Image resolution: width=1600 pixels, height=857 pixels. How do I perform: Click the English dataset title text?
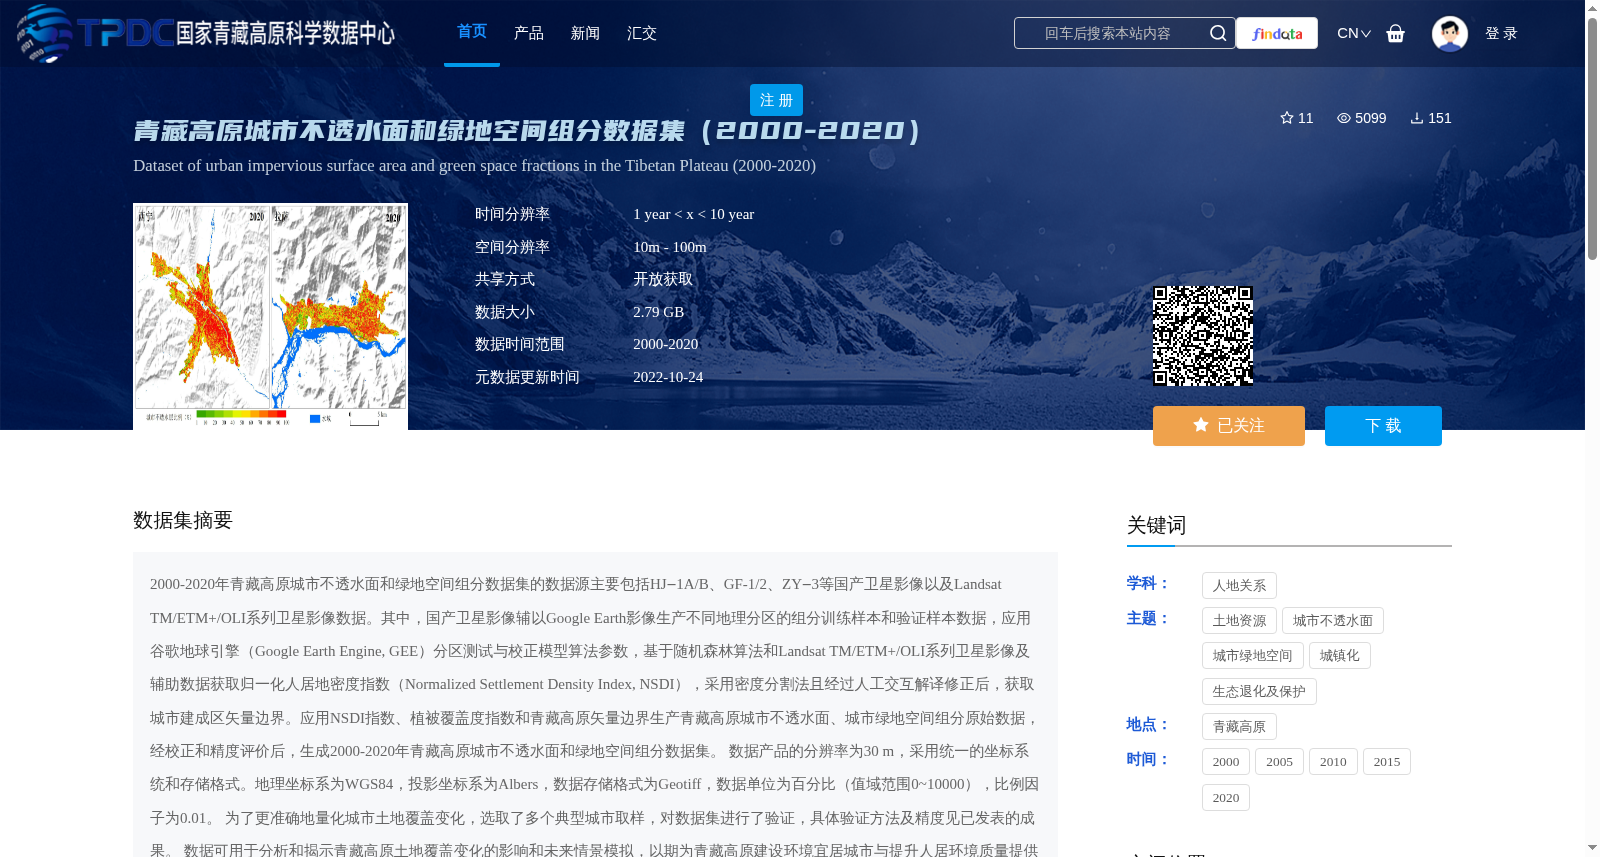tap(474, 166)
